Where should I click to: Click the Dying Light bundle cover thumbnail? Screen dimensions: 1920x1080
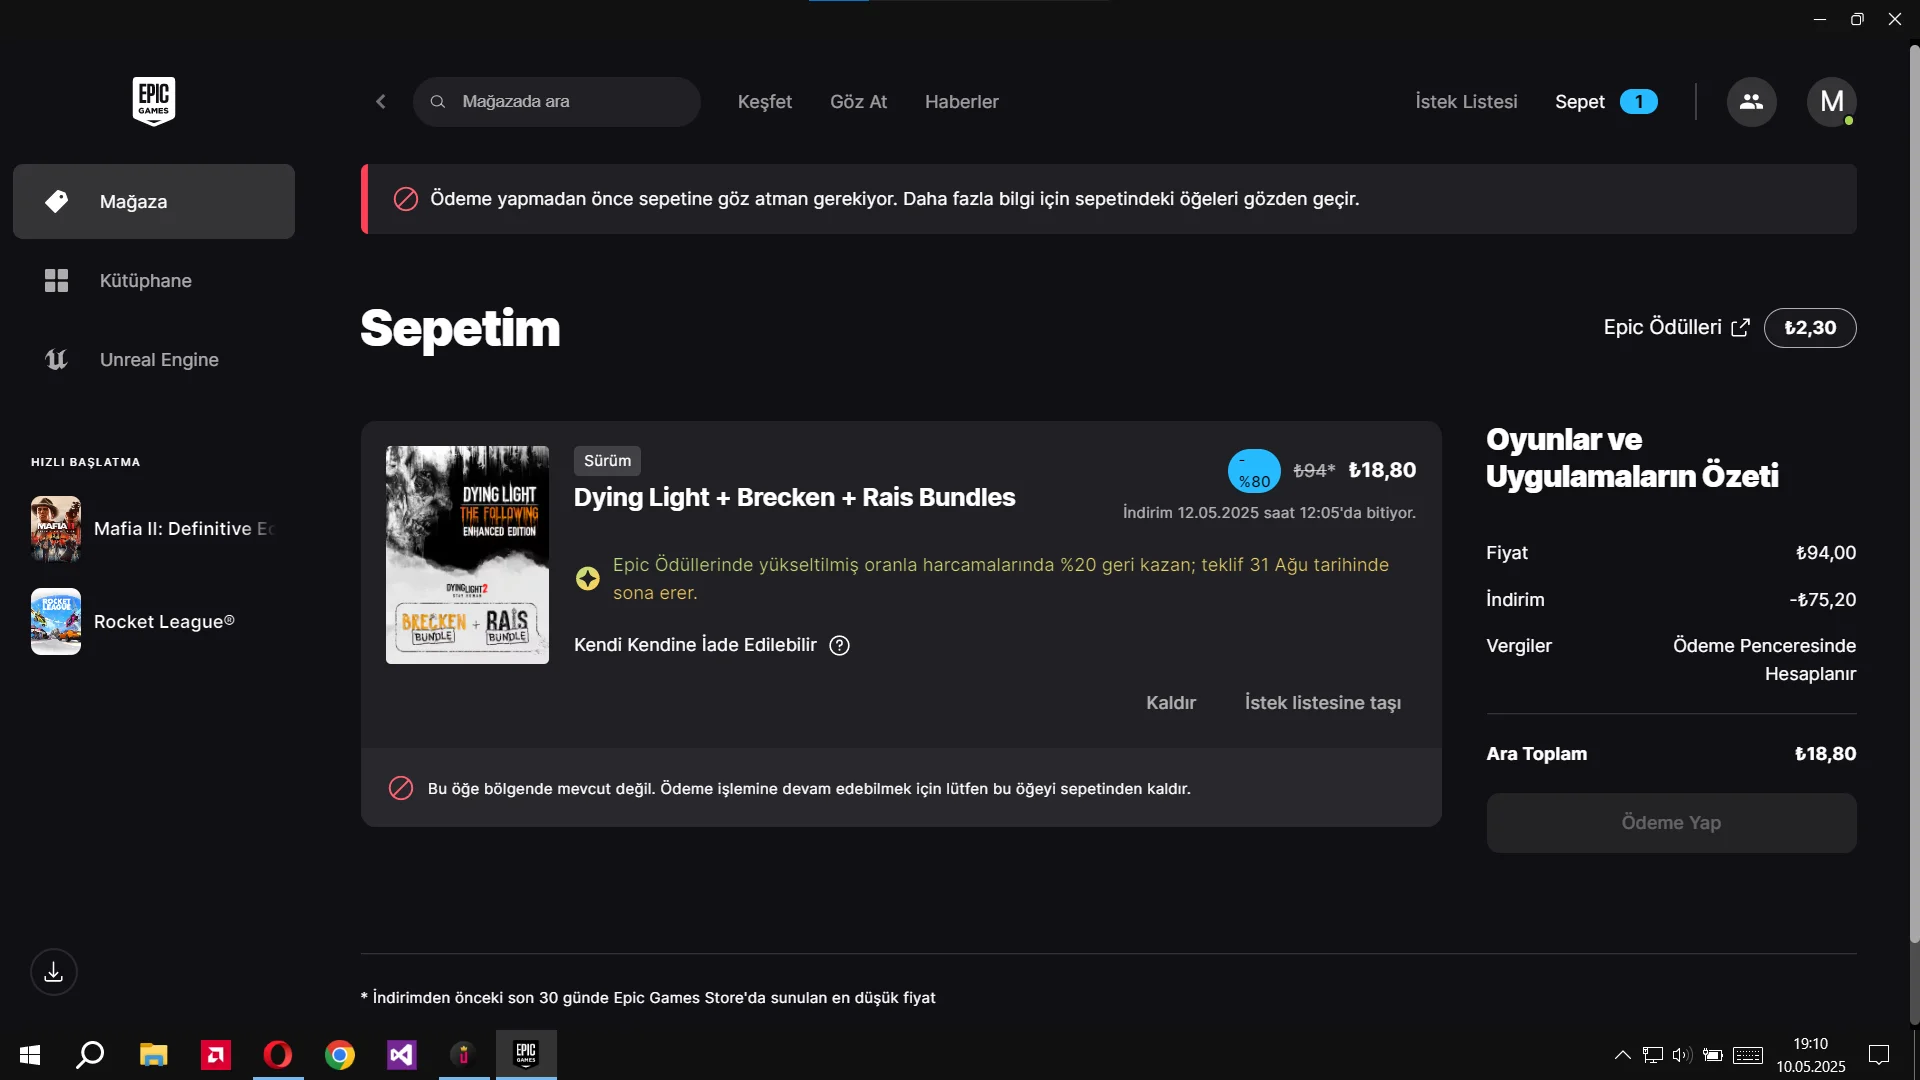[467, 555]
